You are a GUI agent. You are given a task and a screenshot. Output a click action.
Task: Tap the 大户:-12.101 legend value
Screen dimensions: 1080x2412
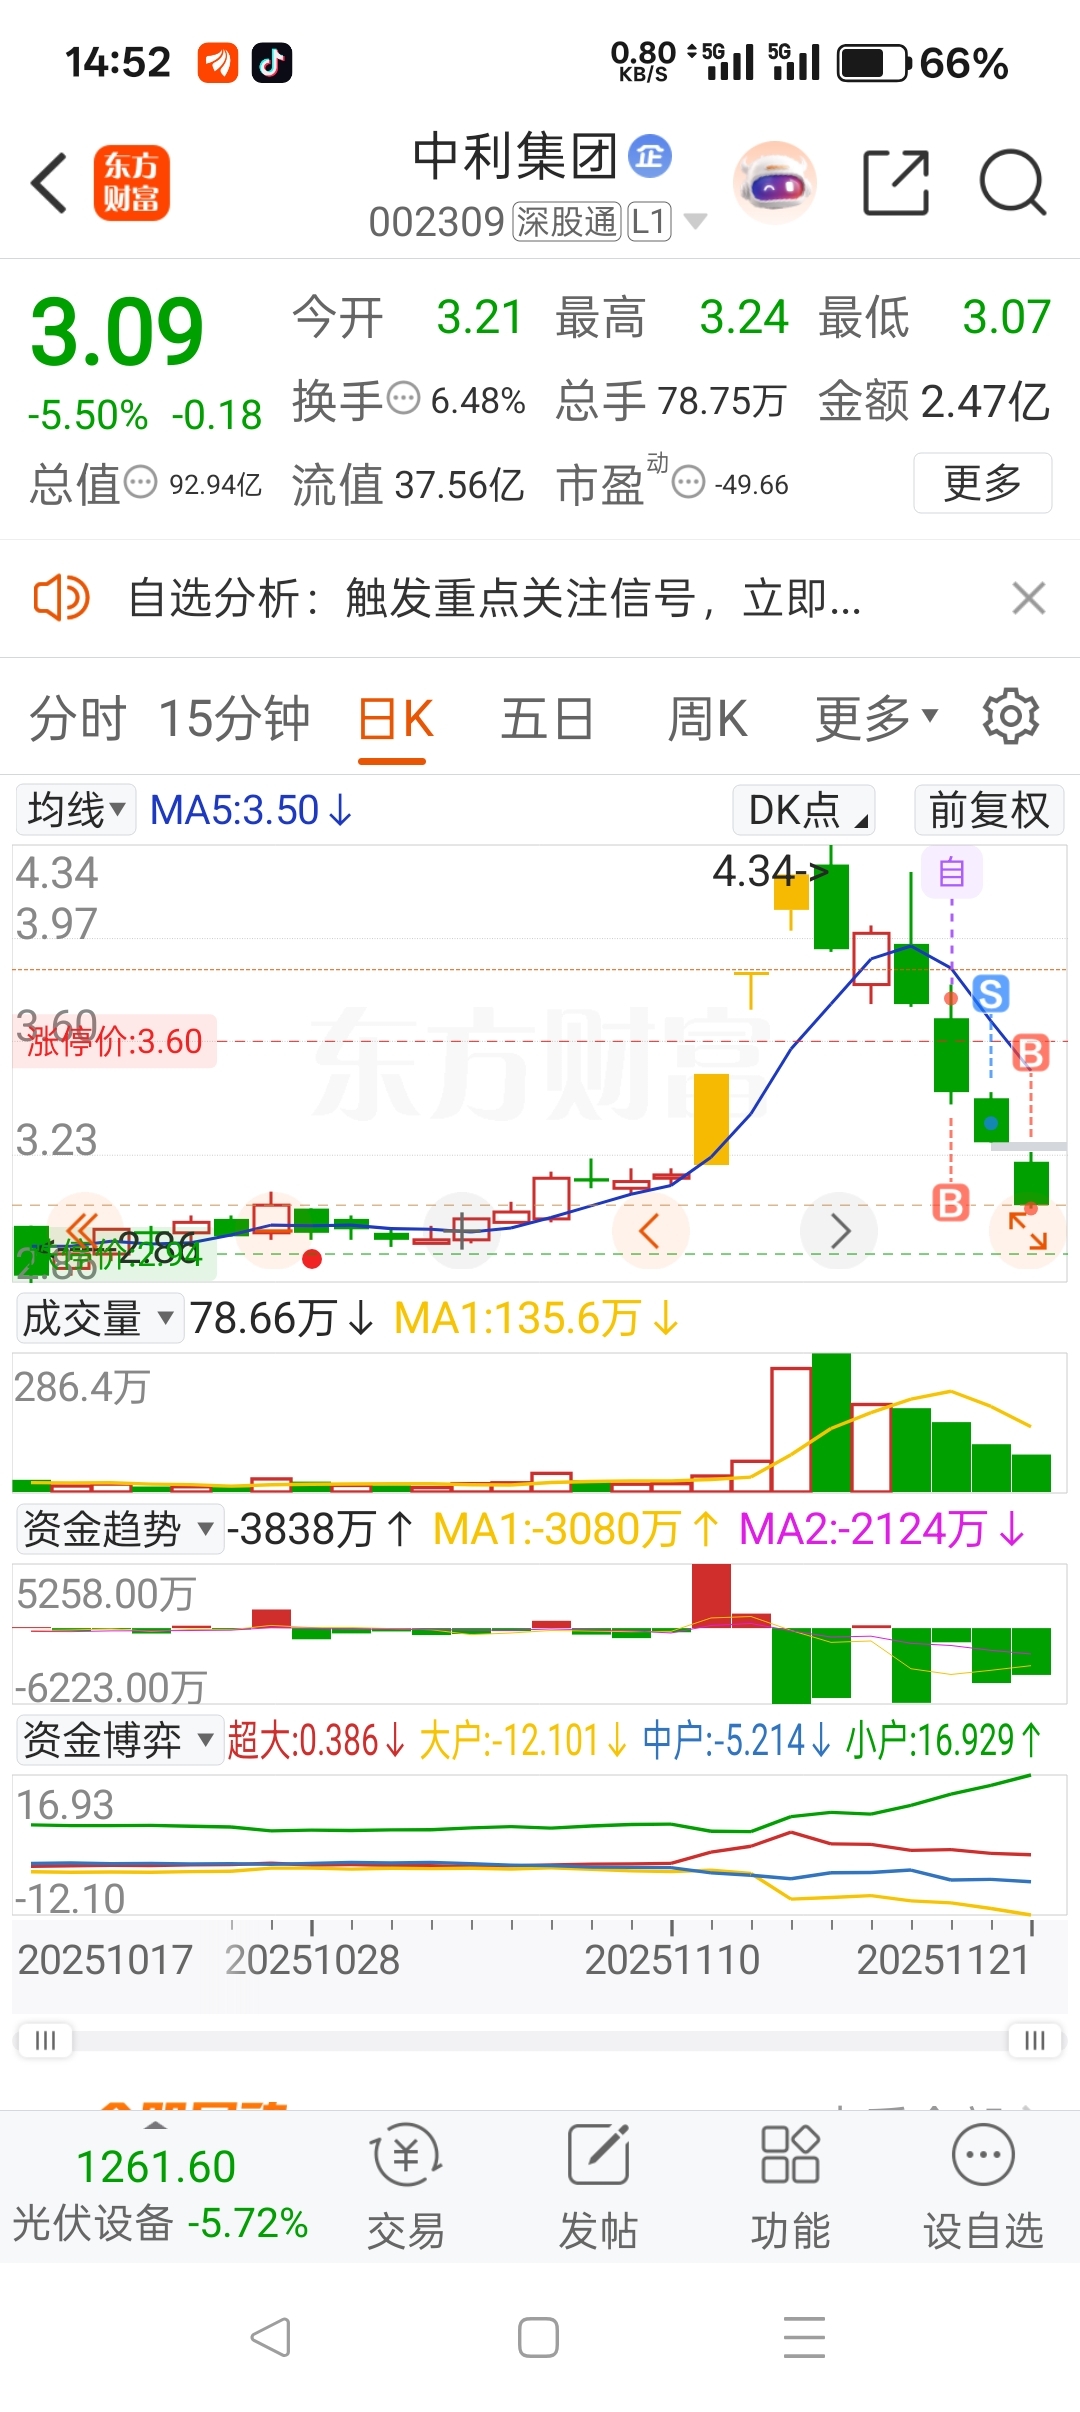pyautogui.click(x=524, y=1741)
